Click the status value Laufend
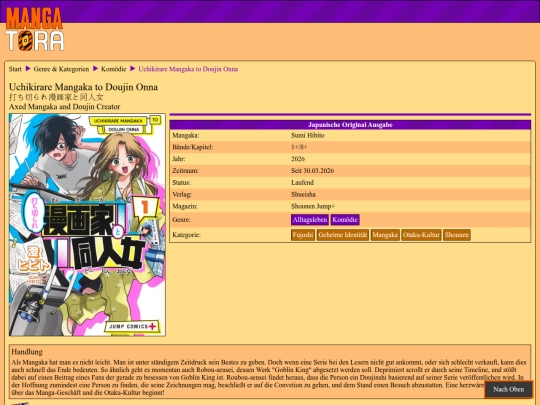 point(302,183)
